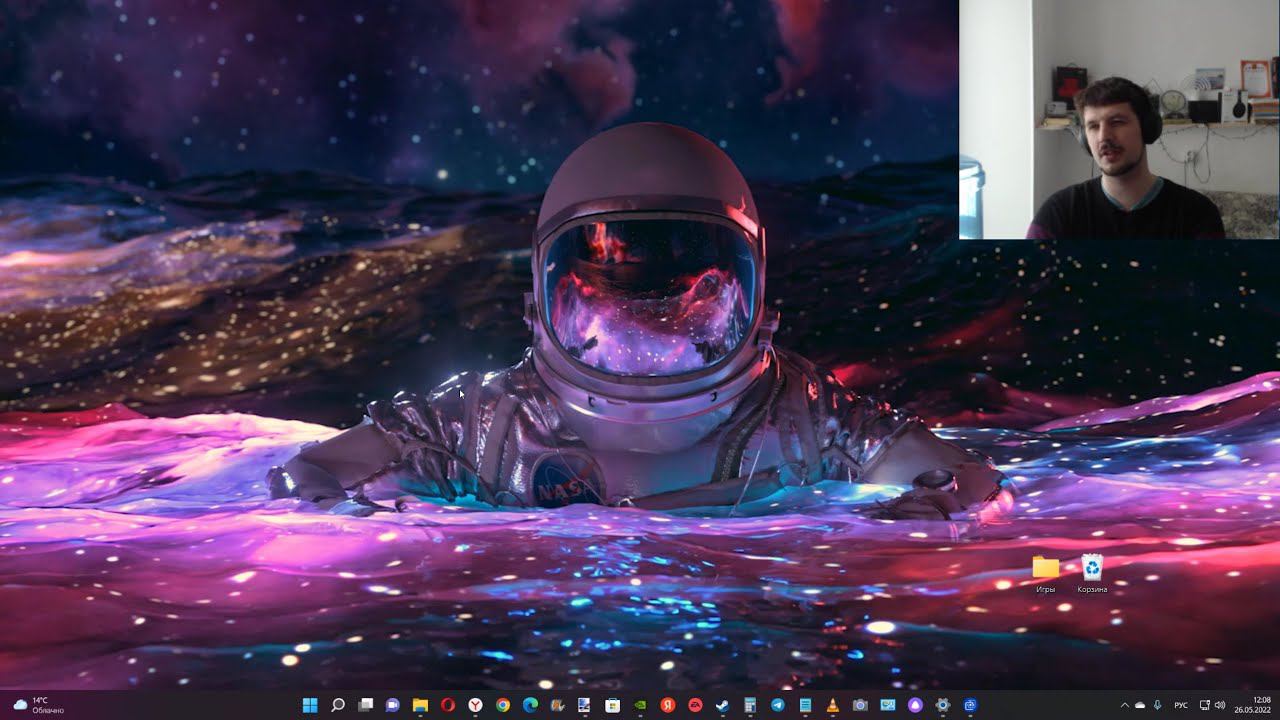
Task: Open the red Yandex 'Я' taskbar icon
Action: click(667, 705)
